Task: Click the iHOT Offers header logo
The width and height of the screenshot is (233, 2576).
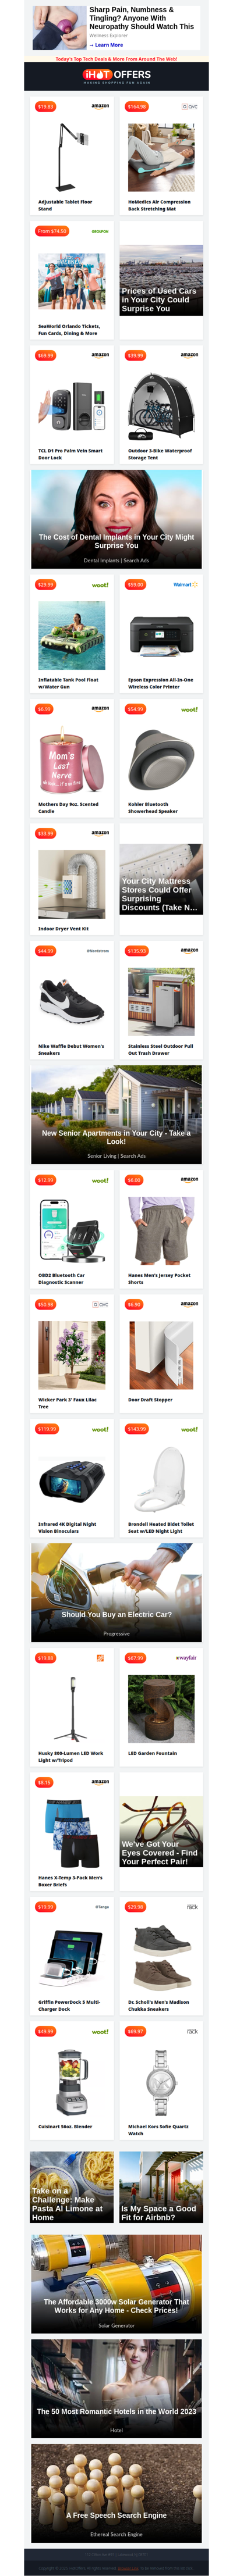Action: pos(117,76)
